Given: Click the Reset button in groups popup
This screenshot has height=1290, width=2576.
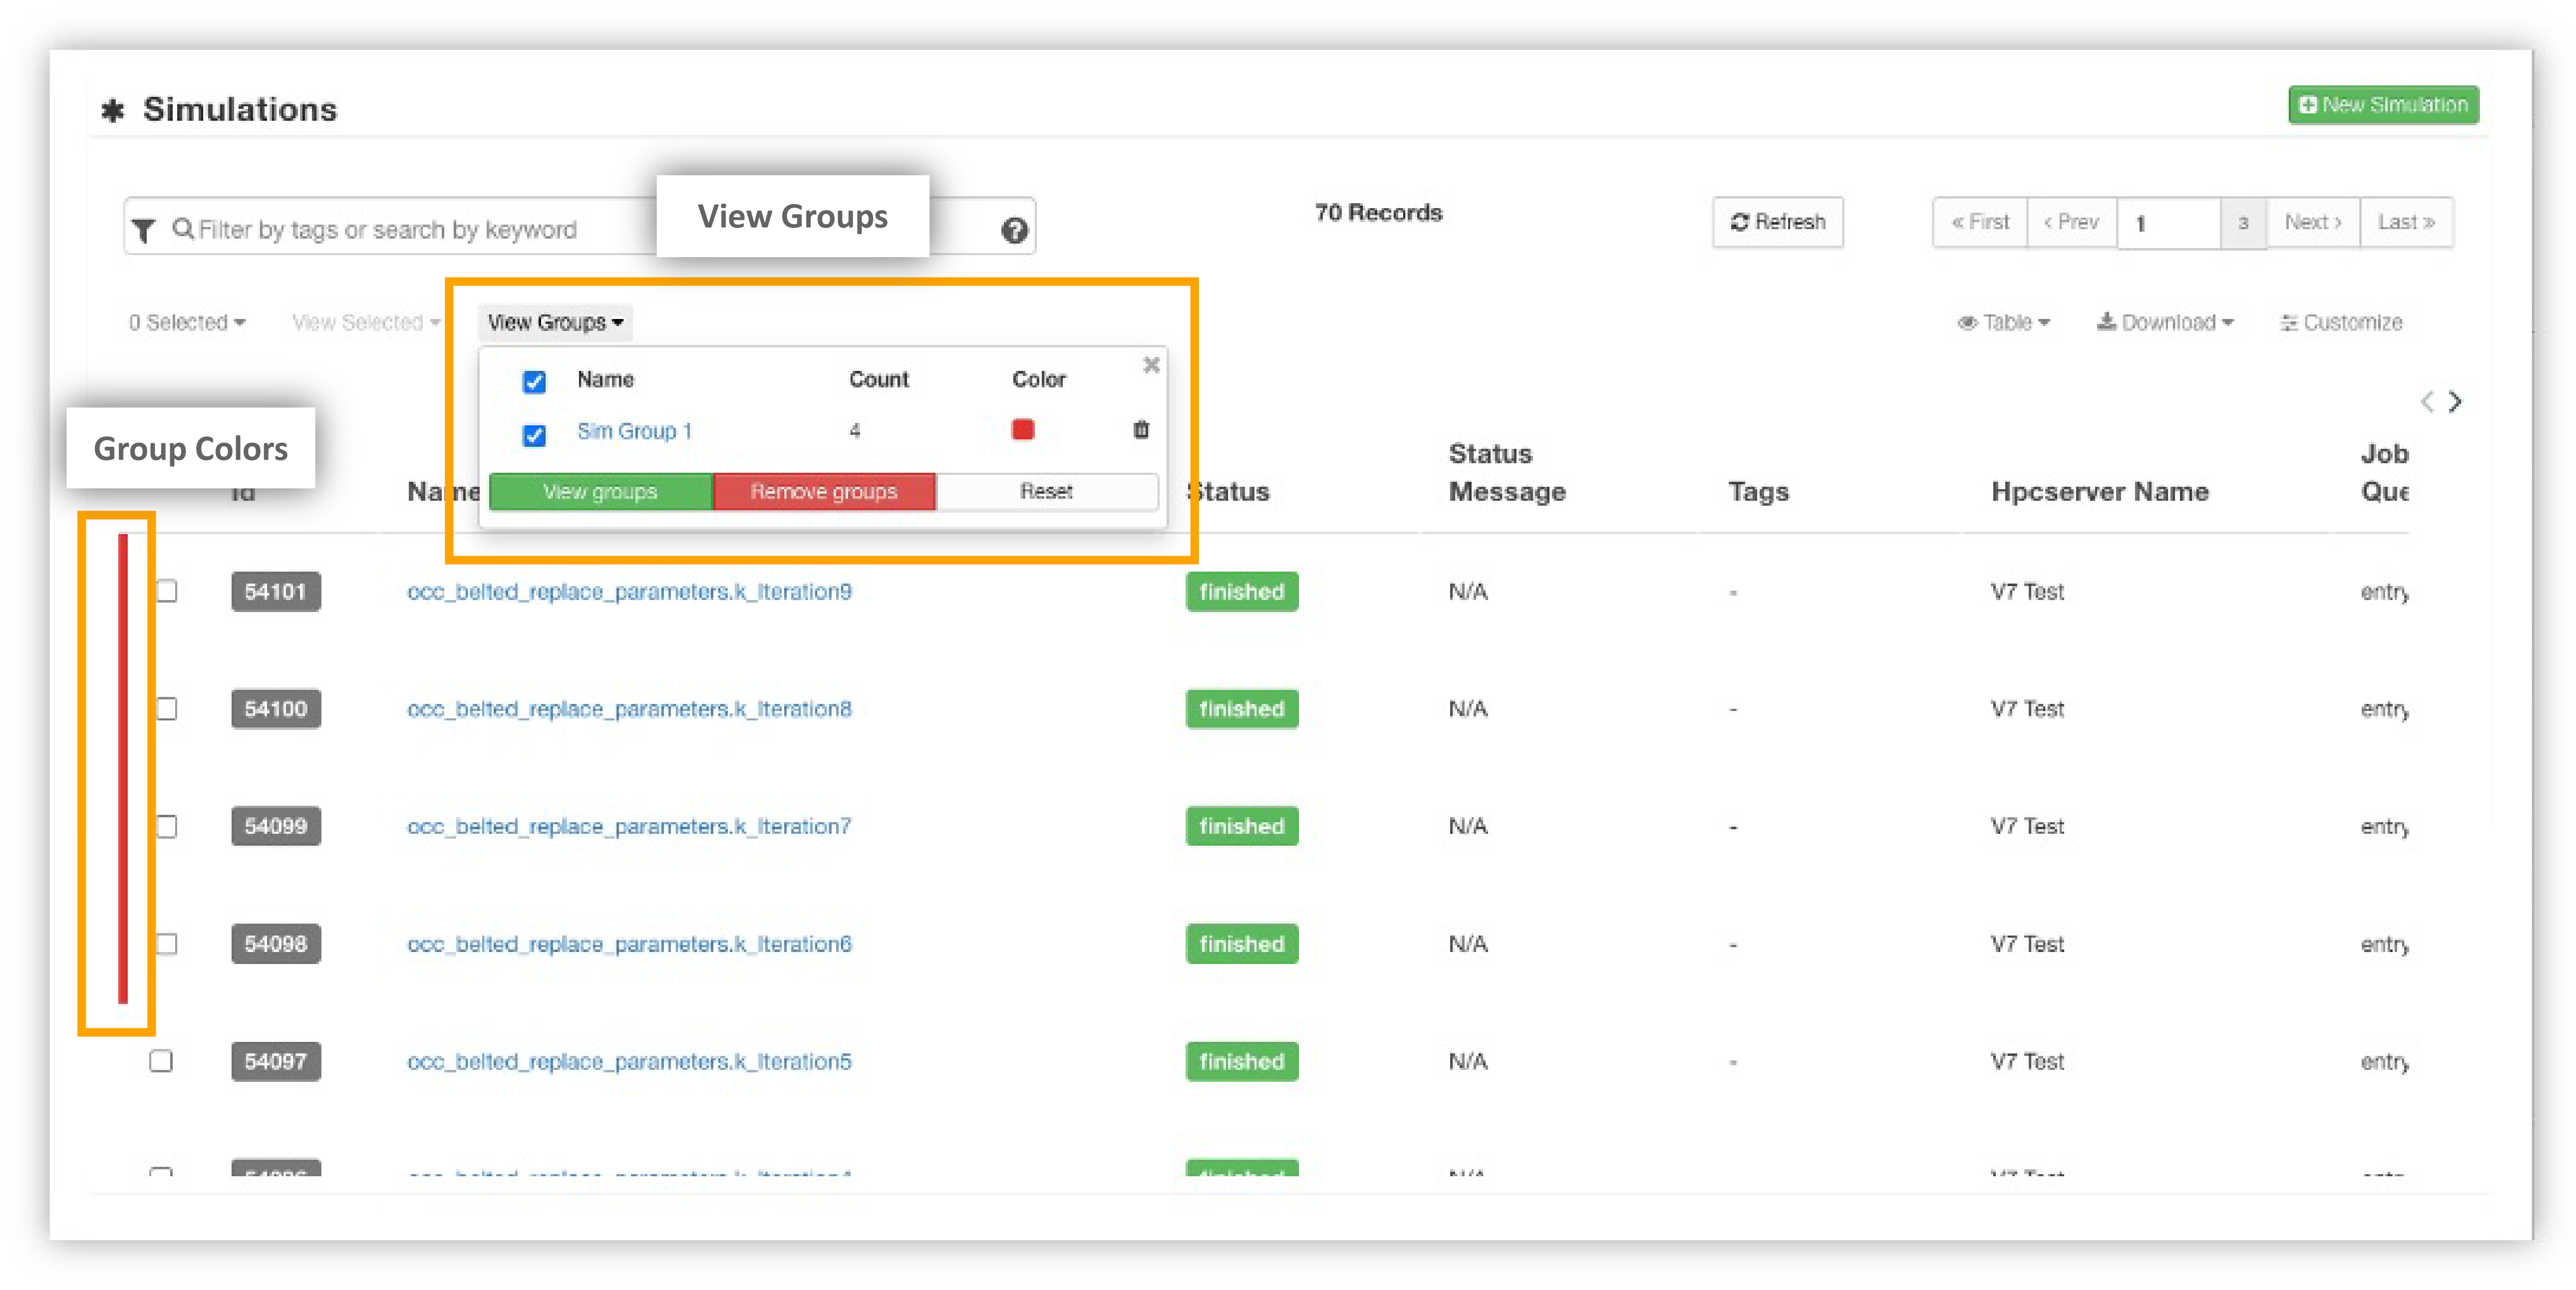Looking at the screenshot, I should tap(1047, 492).
